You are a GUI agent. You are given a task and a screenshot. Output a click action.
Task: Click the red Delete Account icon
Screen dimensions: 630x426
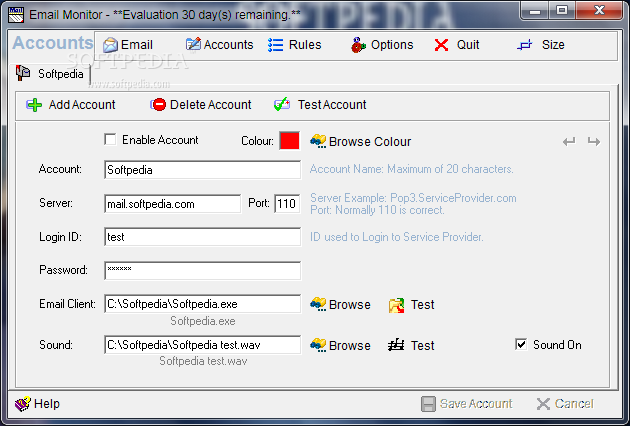pyautogui.click(x=158, y=105)
